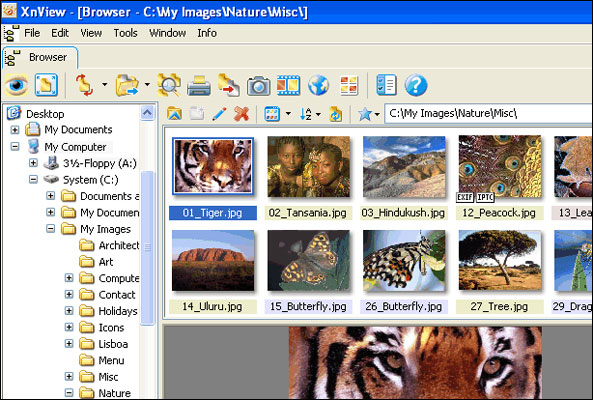Click the globe Web page icon
593x400 pixels.
coord(318,85)
